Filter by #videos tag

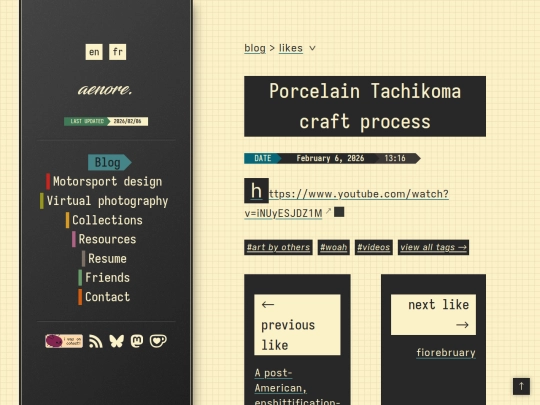[x=374, y=247]
